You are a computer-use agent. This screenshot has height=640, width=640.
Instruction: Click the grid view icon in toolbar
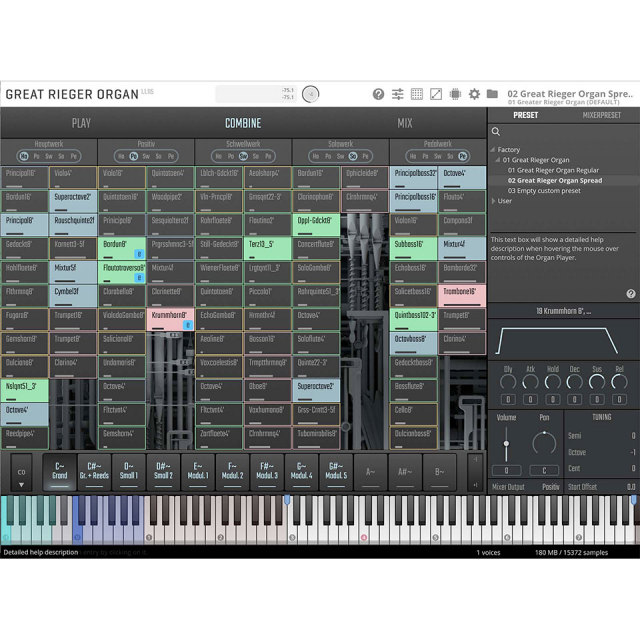(x=417, y=94)
